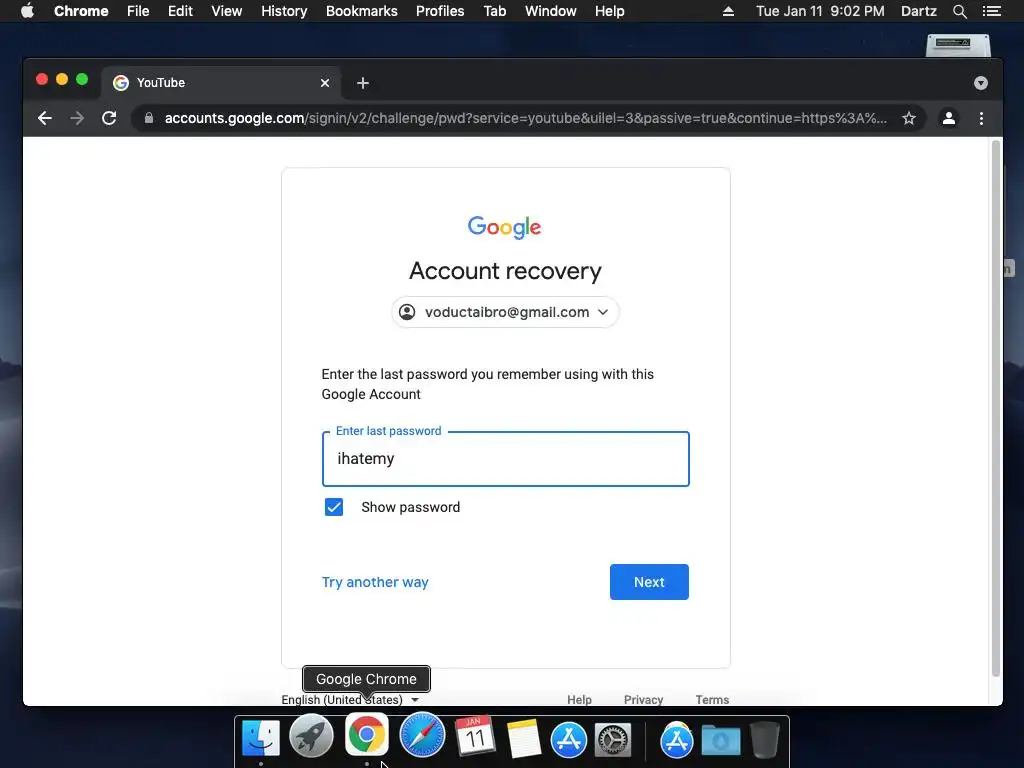The height and width of the screenshot is (768, 1024).
Task: Click the page vertical scrollbar
Action: point(996,408)
